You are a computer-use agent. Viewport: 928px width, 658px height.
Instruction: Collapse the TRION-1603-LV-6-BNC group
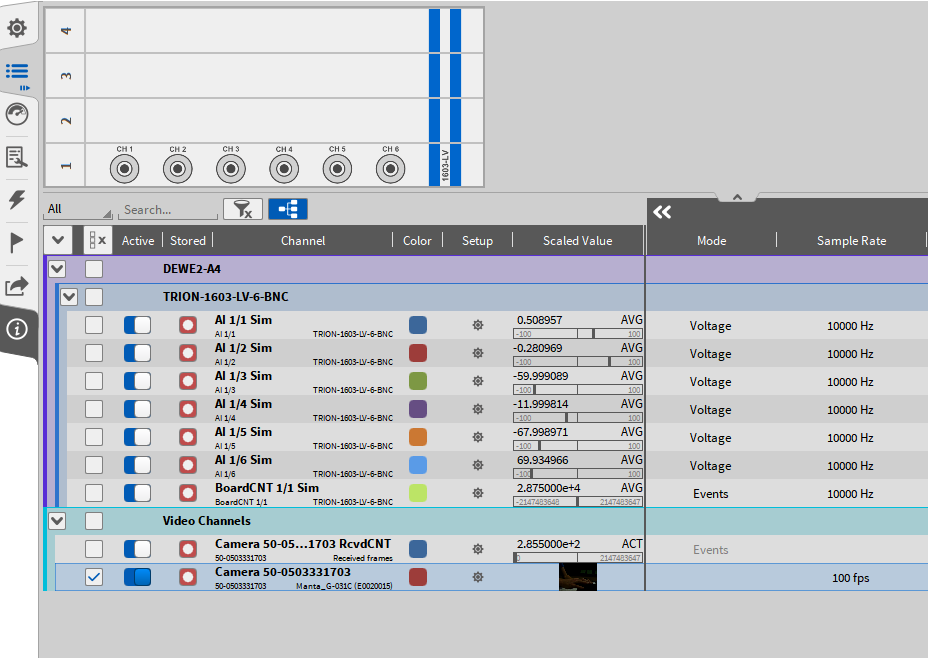pos(69,297)
